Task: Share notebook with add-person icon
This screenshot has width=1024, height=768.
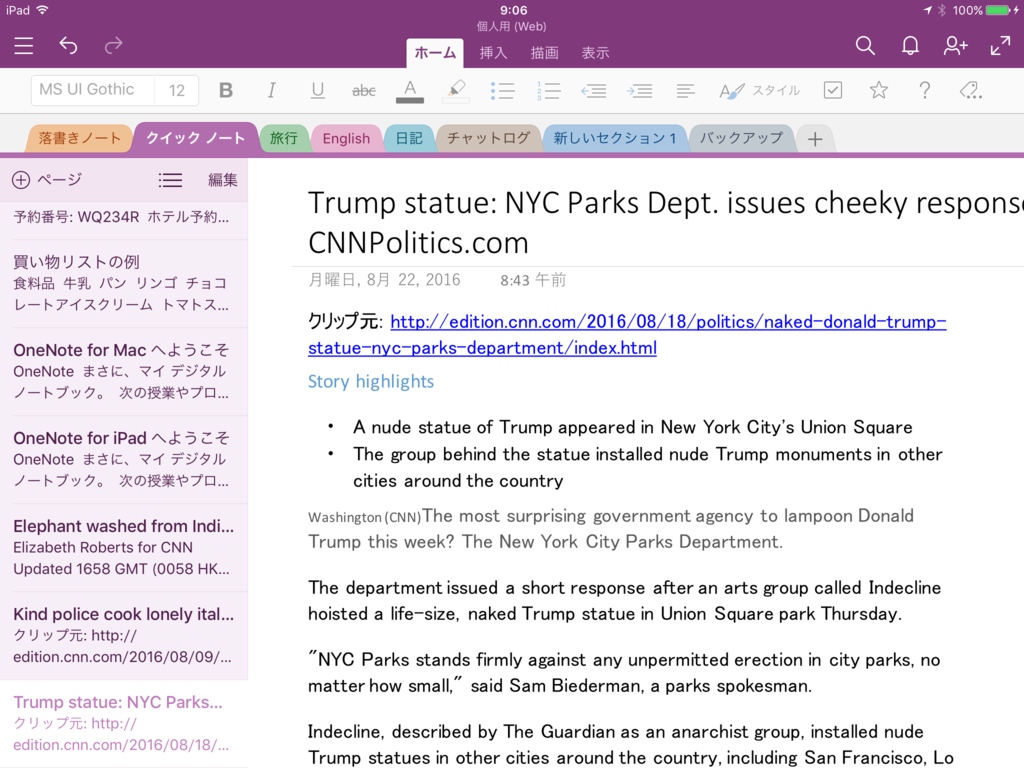Action: coord(955,45)
